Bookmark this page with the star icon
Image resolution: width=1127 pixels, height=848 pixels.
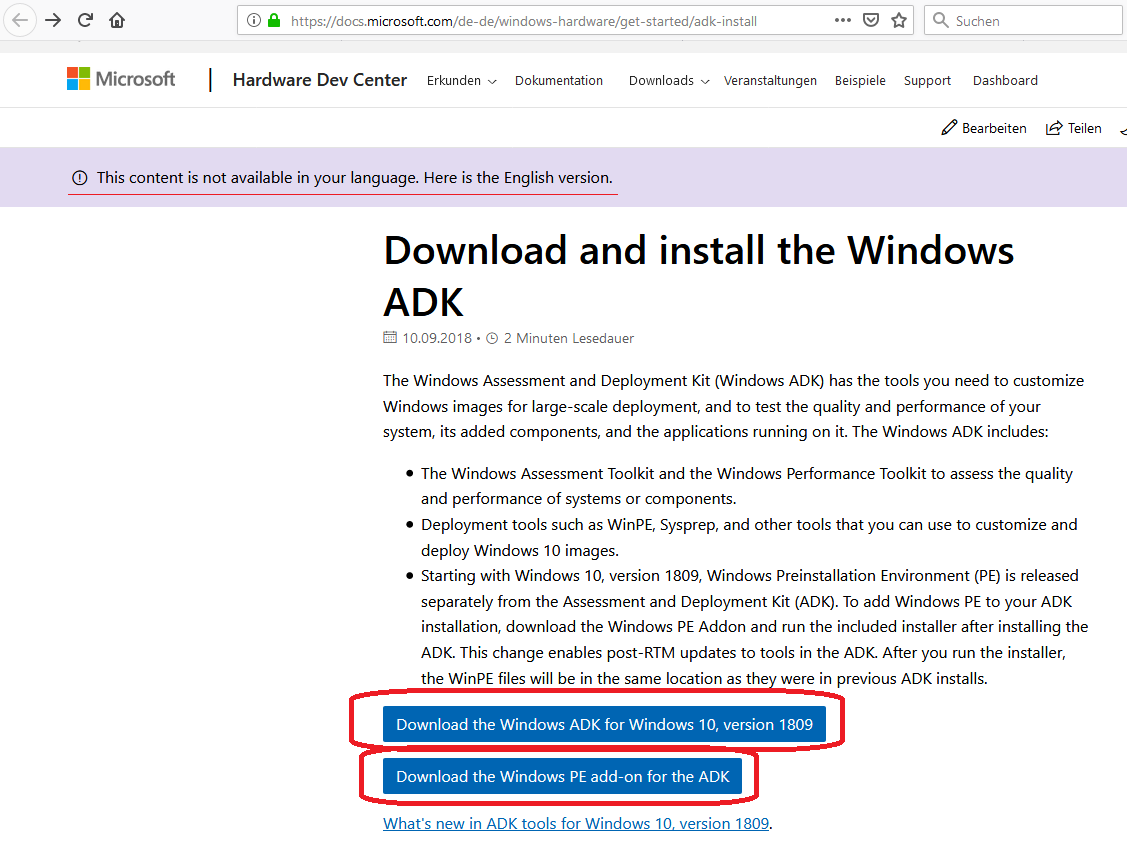[898, 20]
